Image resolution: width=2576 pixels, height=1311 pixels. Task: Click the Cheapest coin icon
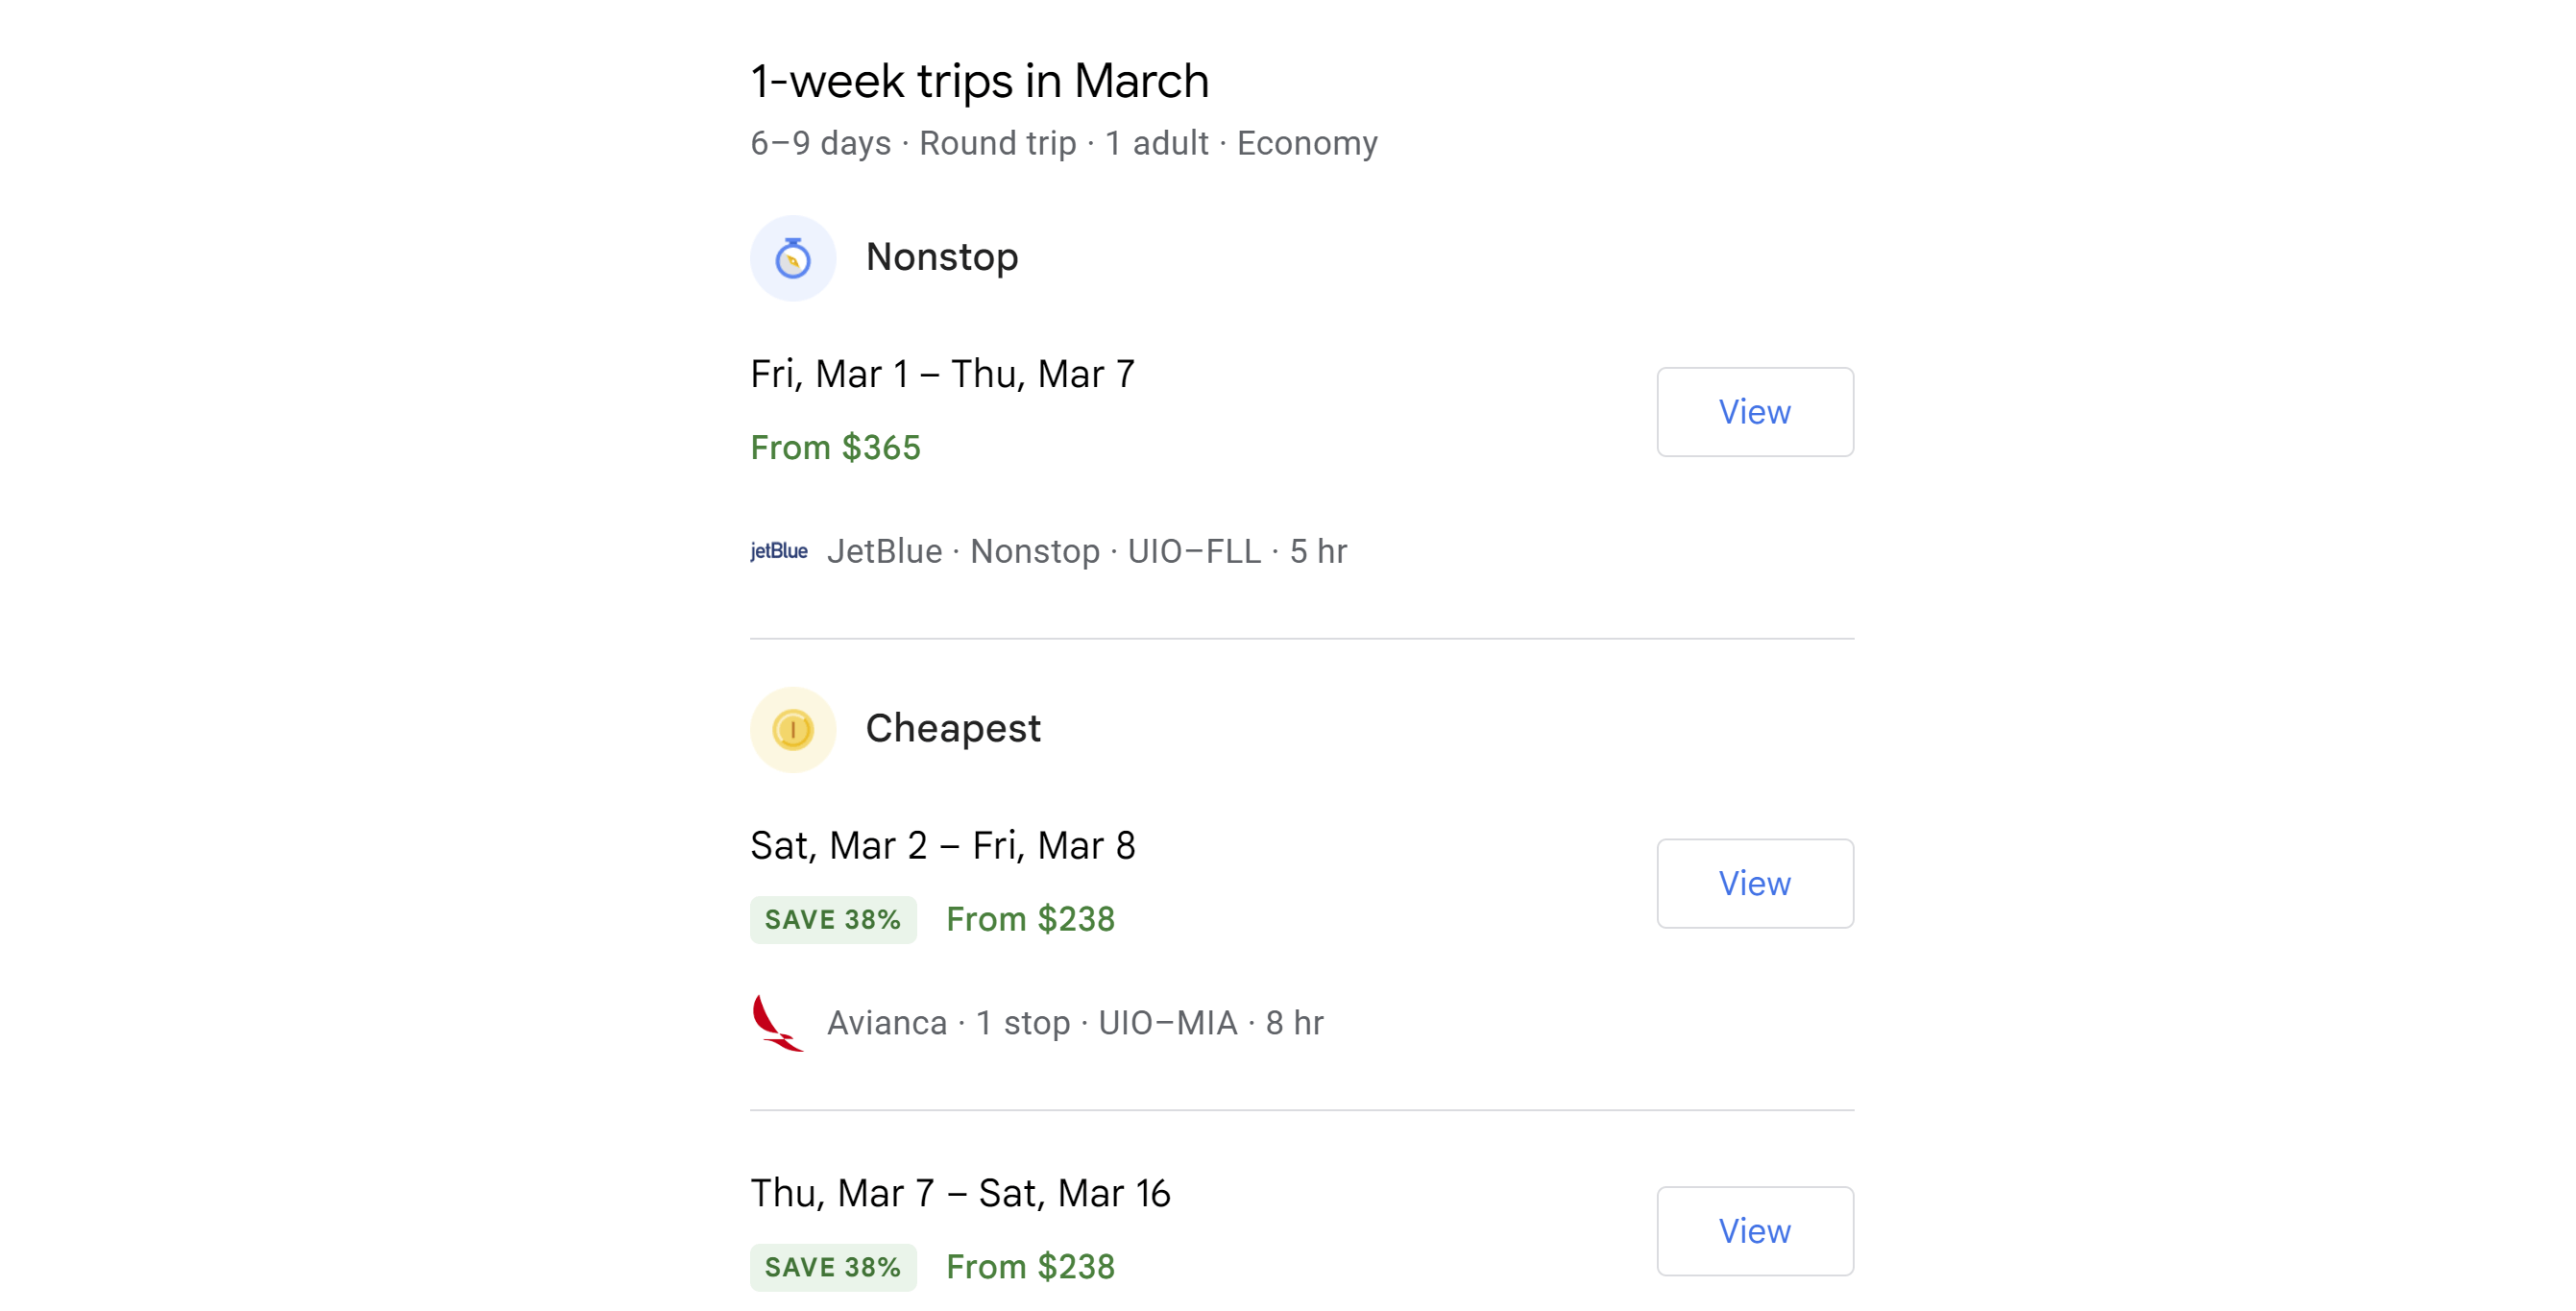point(793,729)
